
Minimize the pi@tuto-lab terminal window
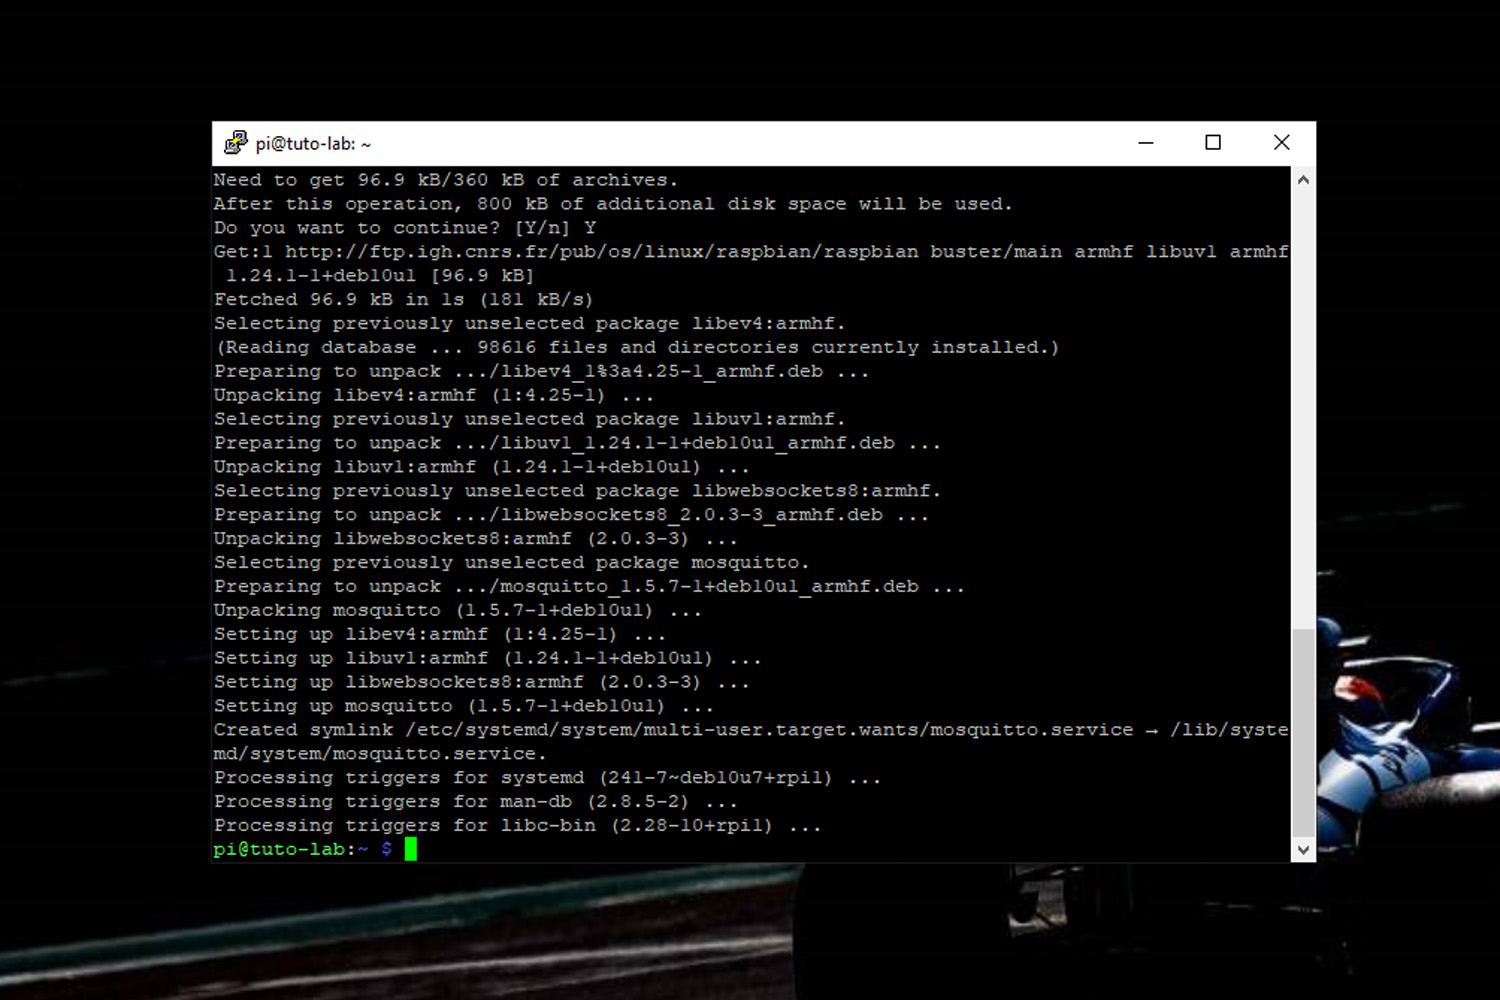1146,143
